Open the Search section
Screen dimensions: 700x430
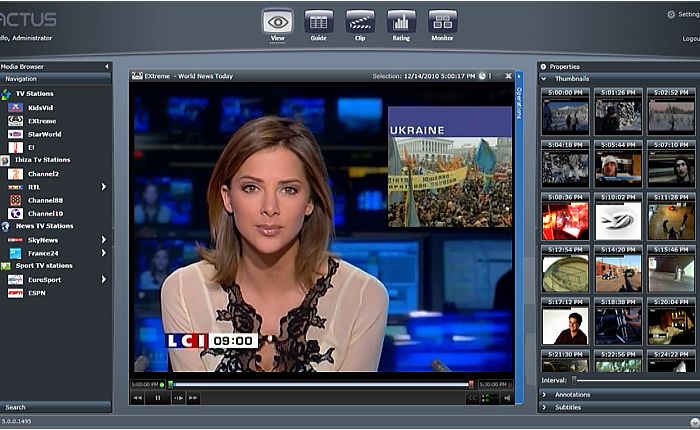click(x=55, y=407)
